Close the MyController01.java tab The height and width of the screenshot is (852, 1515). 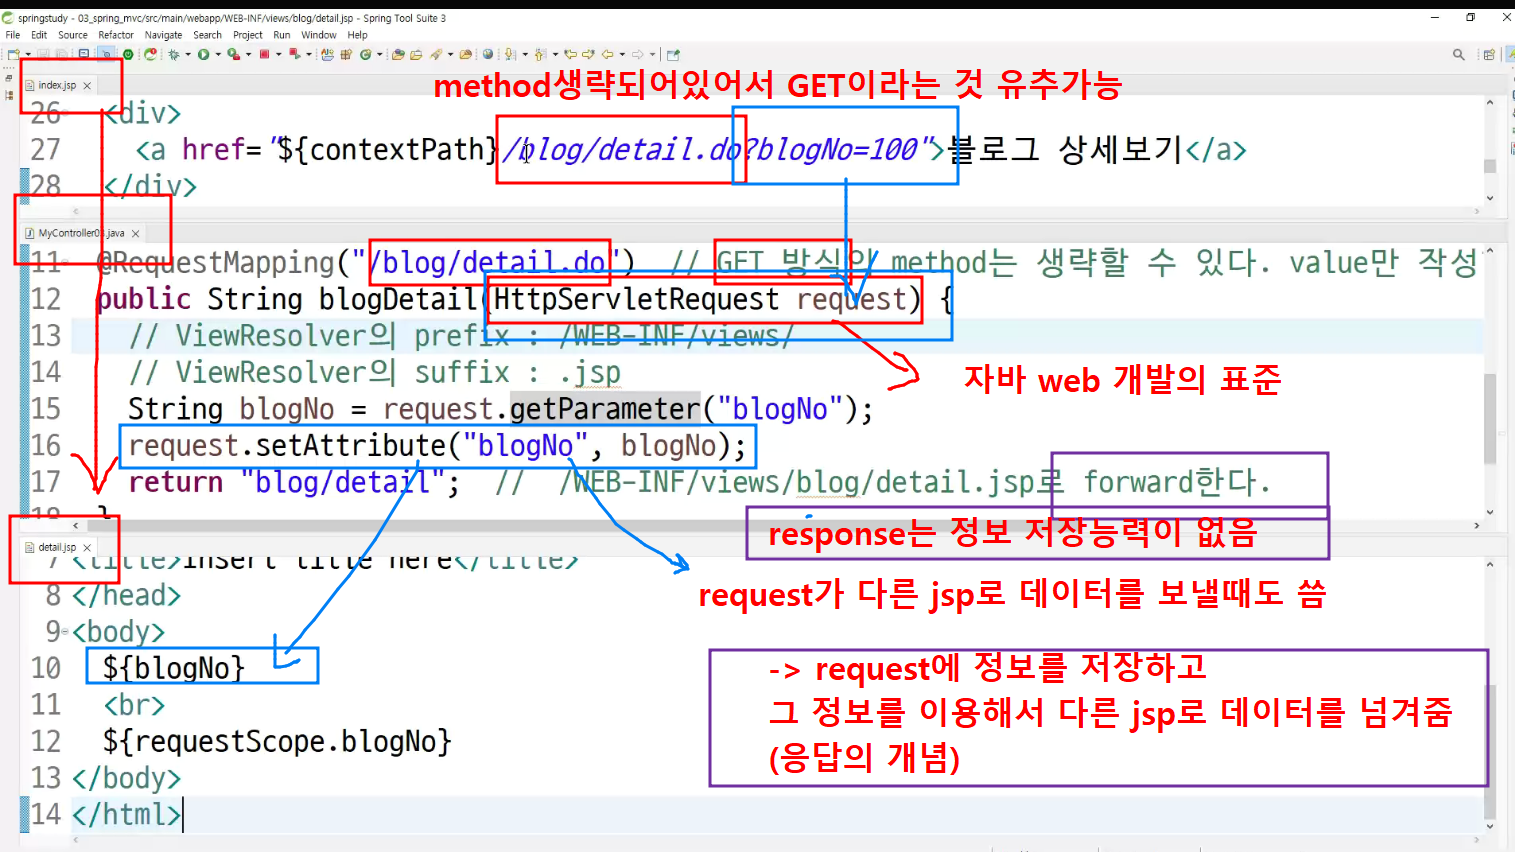click(x=135, y=233)
